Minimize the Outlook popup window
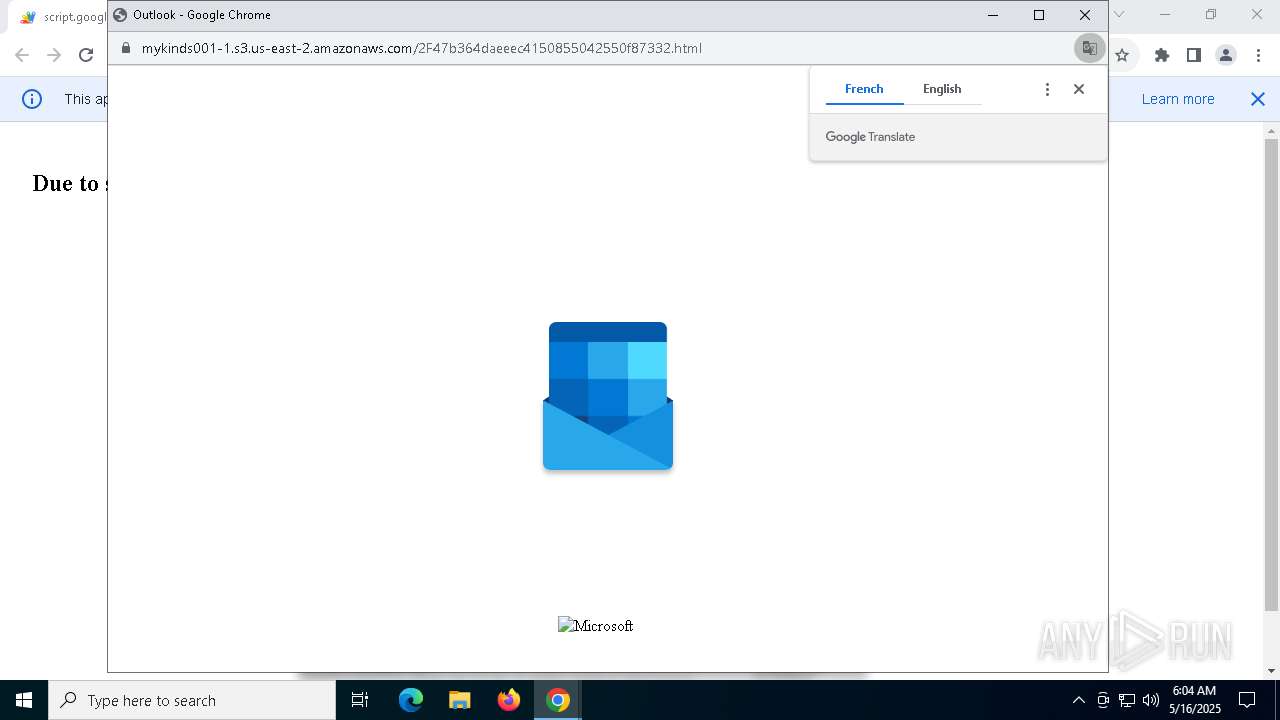The height and width of the screenshot is (720, 1280). click(x=993, y=15)
